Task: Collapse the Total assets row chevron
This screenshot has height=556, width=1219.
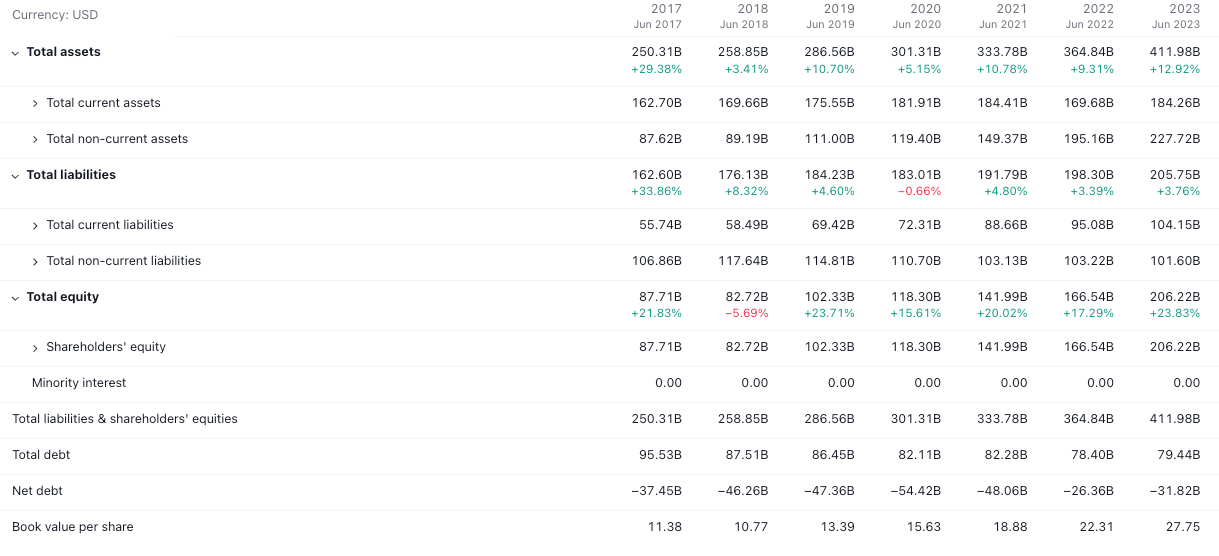Action: coord(15,52)
